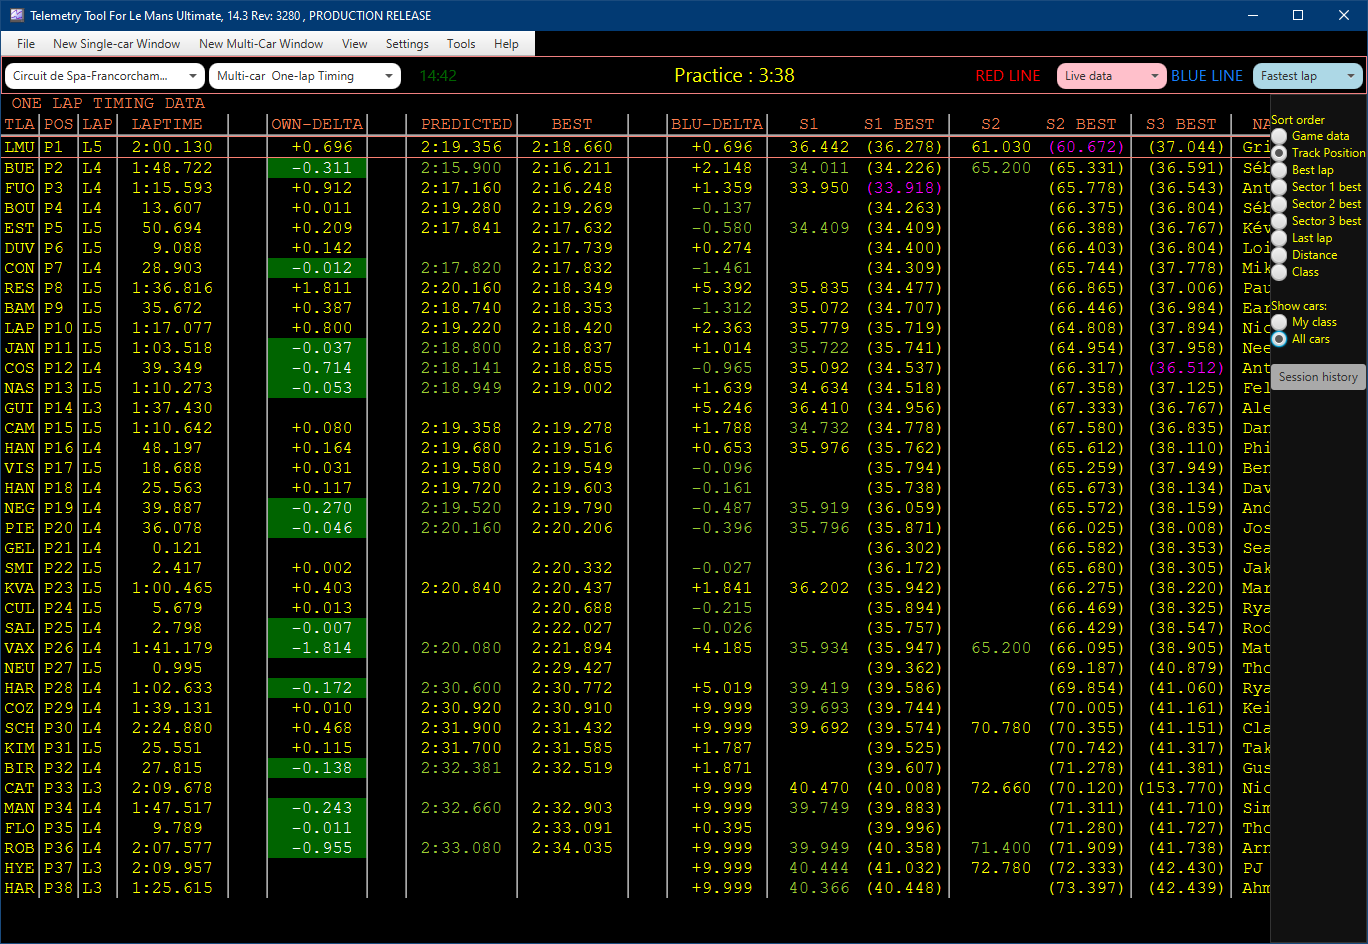Click the RED LINE label

[x=1008, y=76]
